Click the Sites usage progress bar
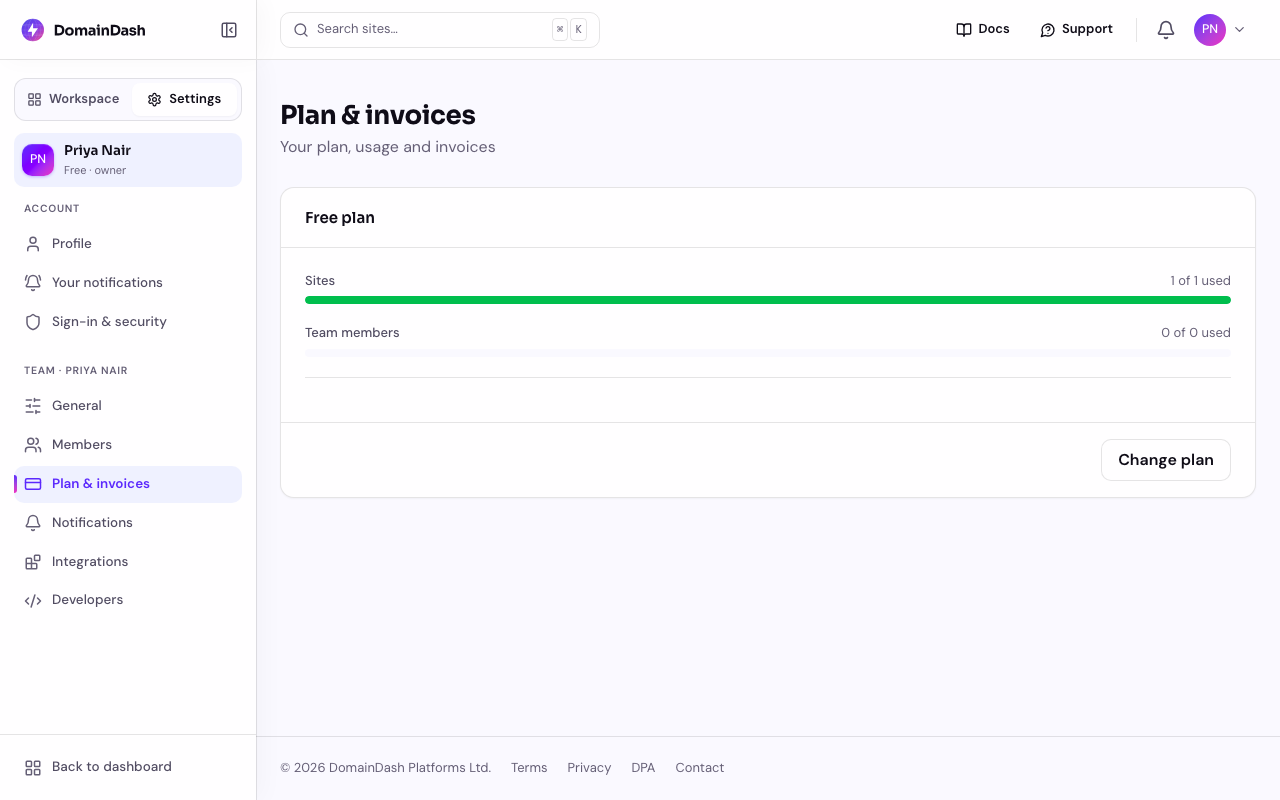 click(768, 300)
